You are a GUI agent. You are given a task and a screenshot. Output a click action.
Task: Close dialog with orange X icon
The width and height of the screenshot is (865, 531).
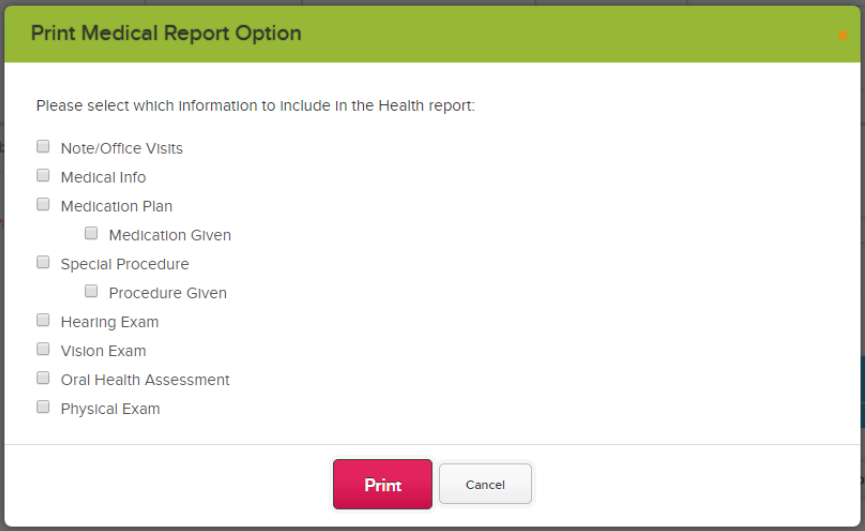[x=842, y=35]
